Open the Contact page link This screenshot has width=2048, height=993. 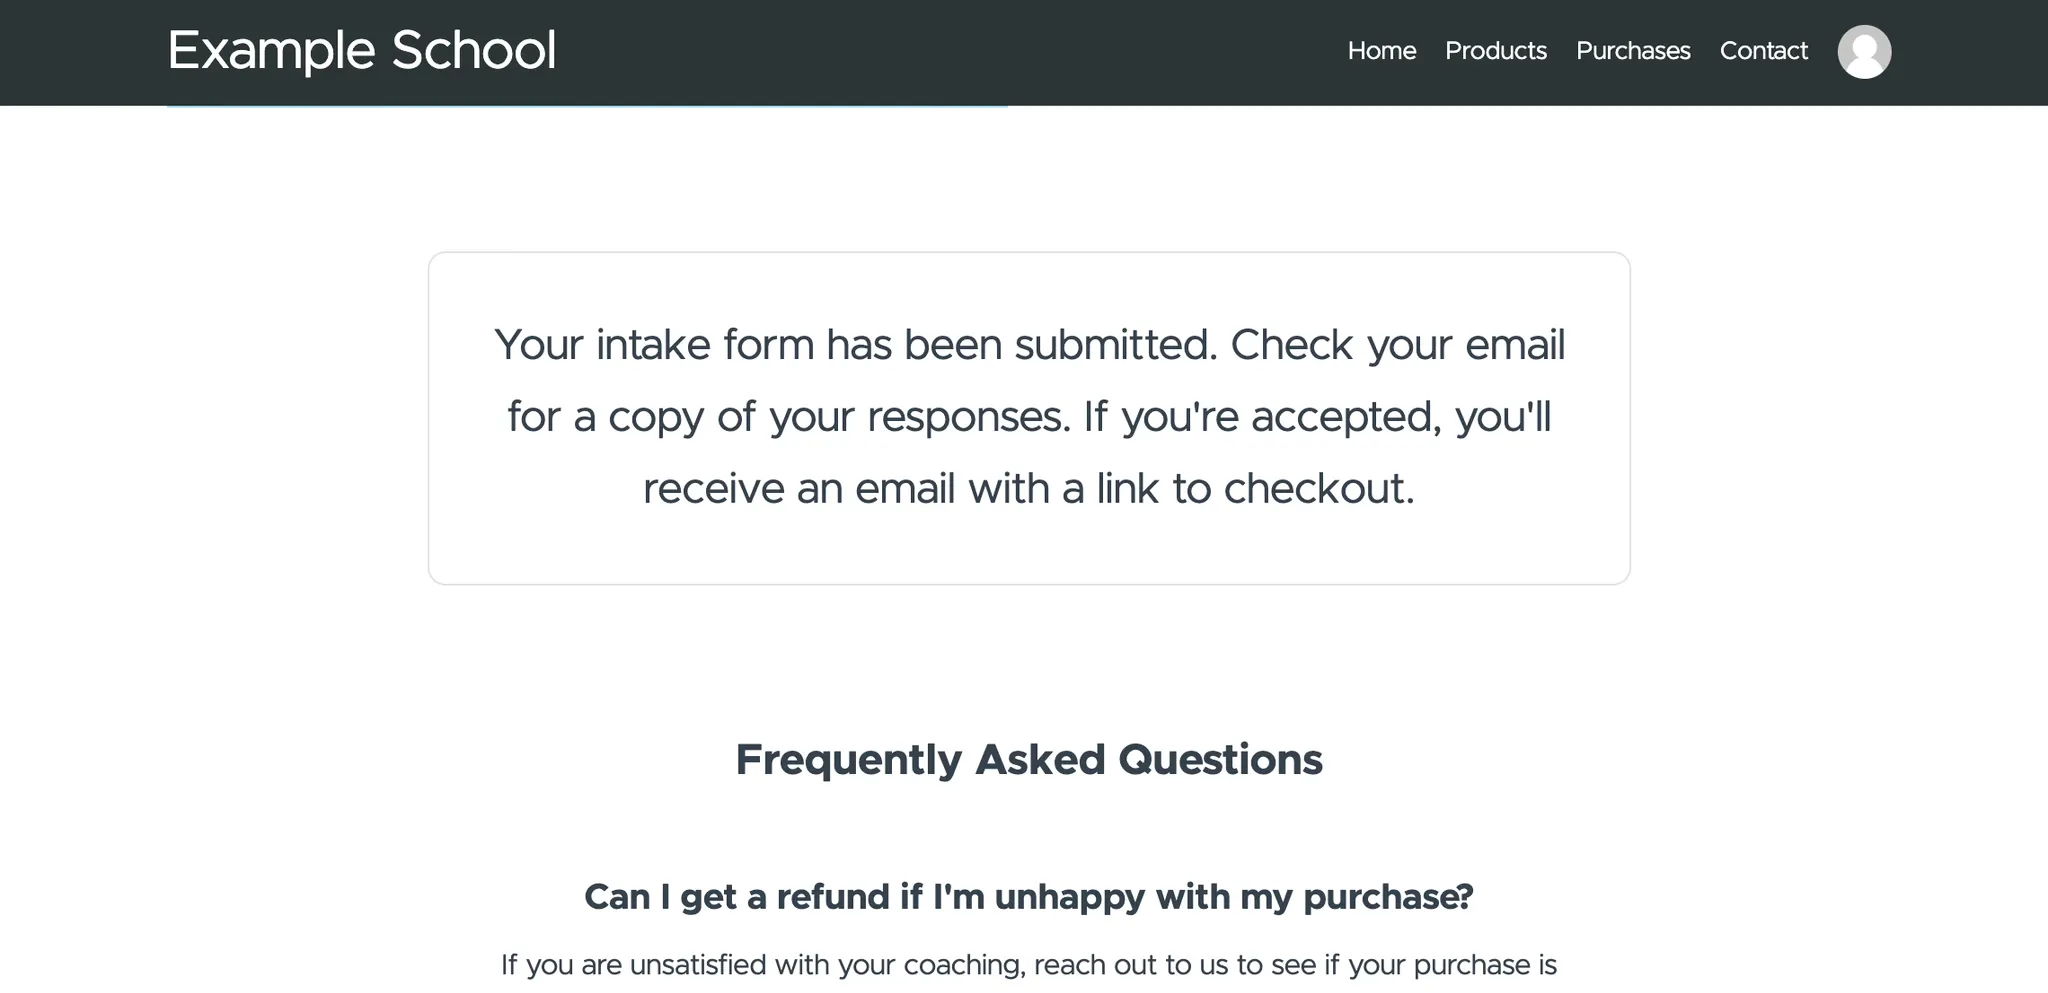pos(1763,51)
